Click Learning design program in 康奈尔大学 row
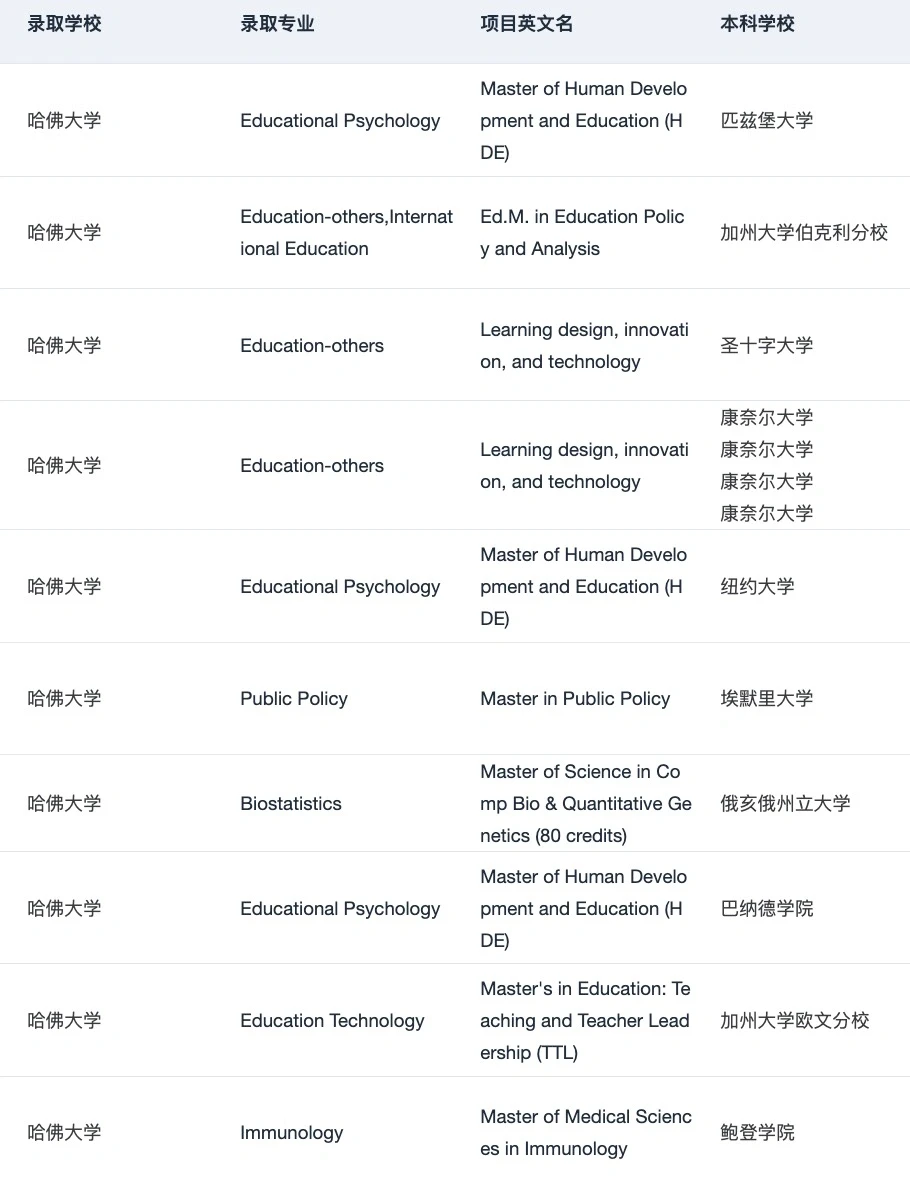This screenshot has width=910, height=1178. coord(585,466)
